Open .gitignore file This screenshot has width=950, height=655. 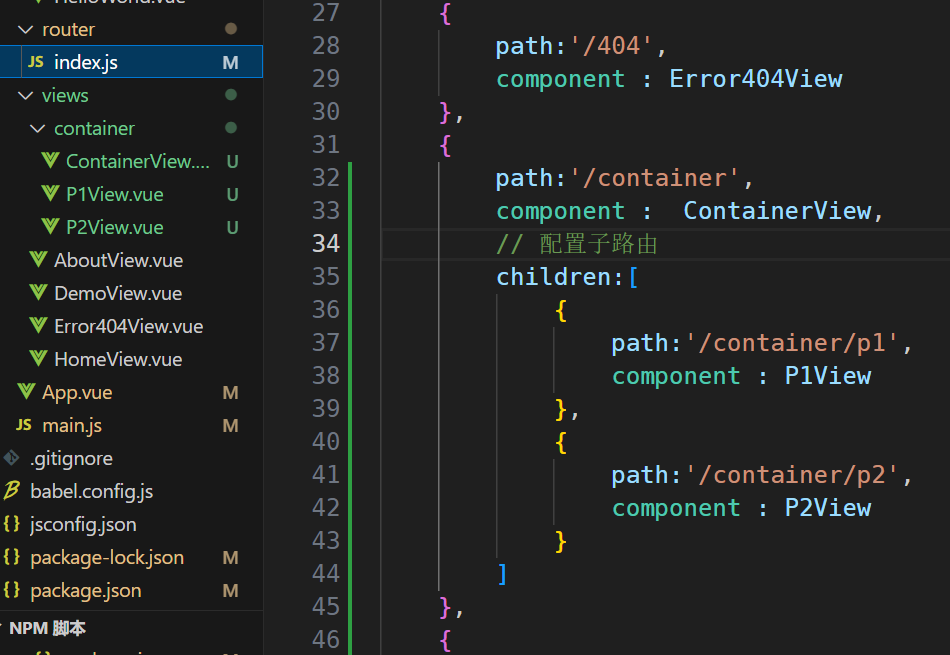71,459
